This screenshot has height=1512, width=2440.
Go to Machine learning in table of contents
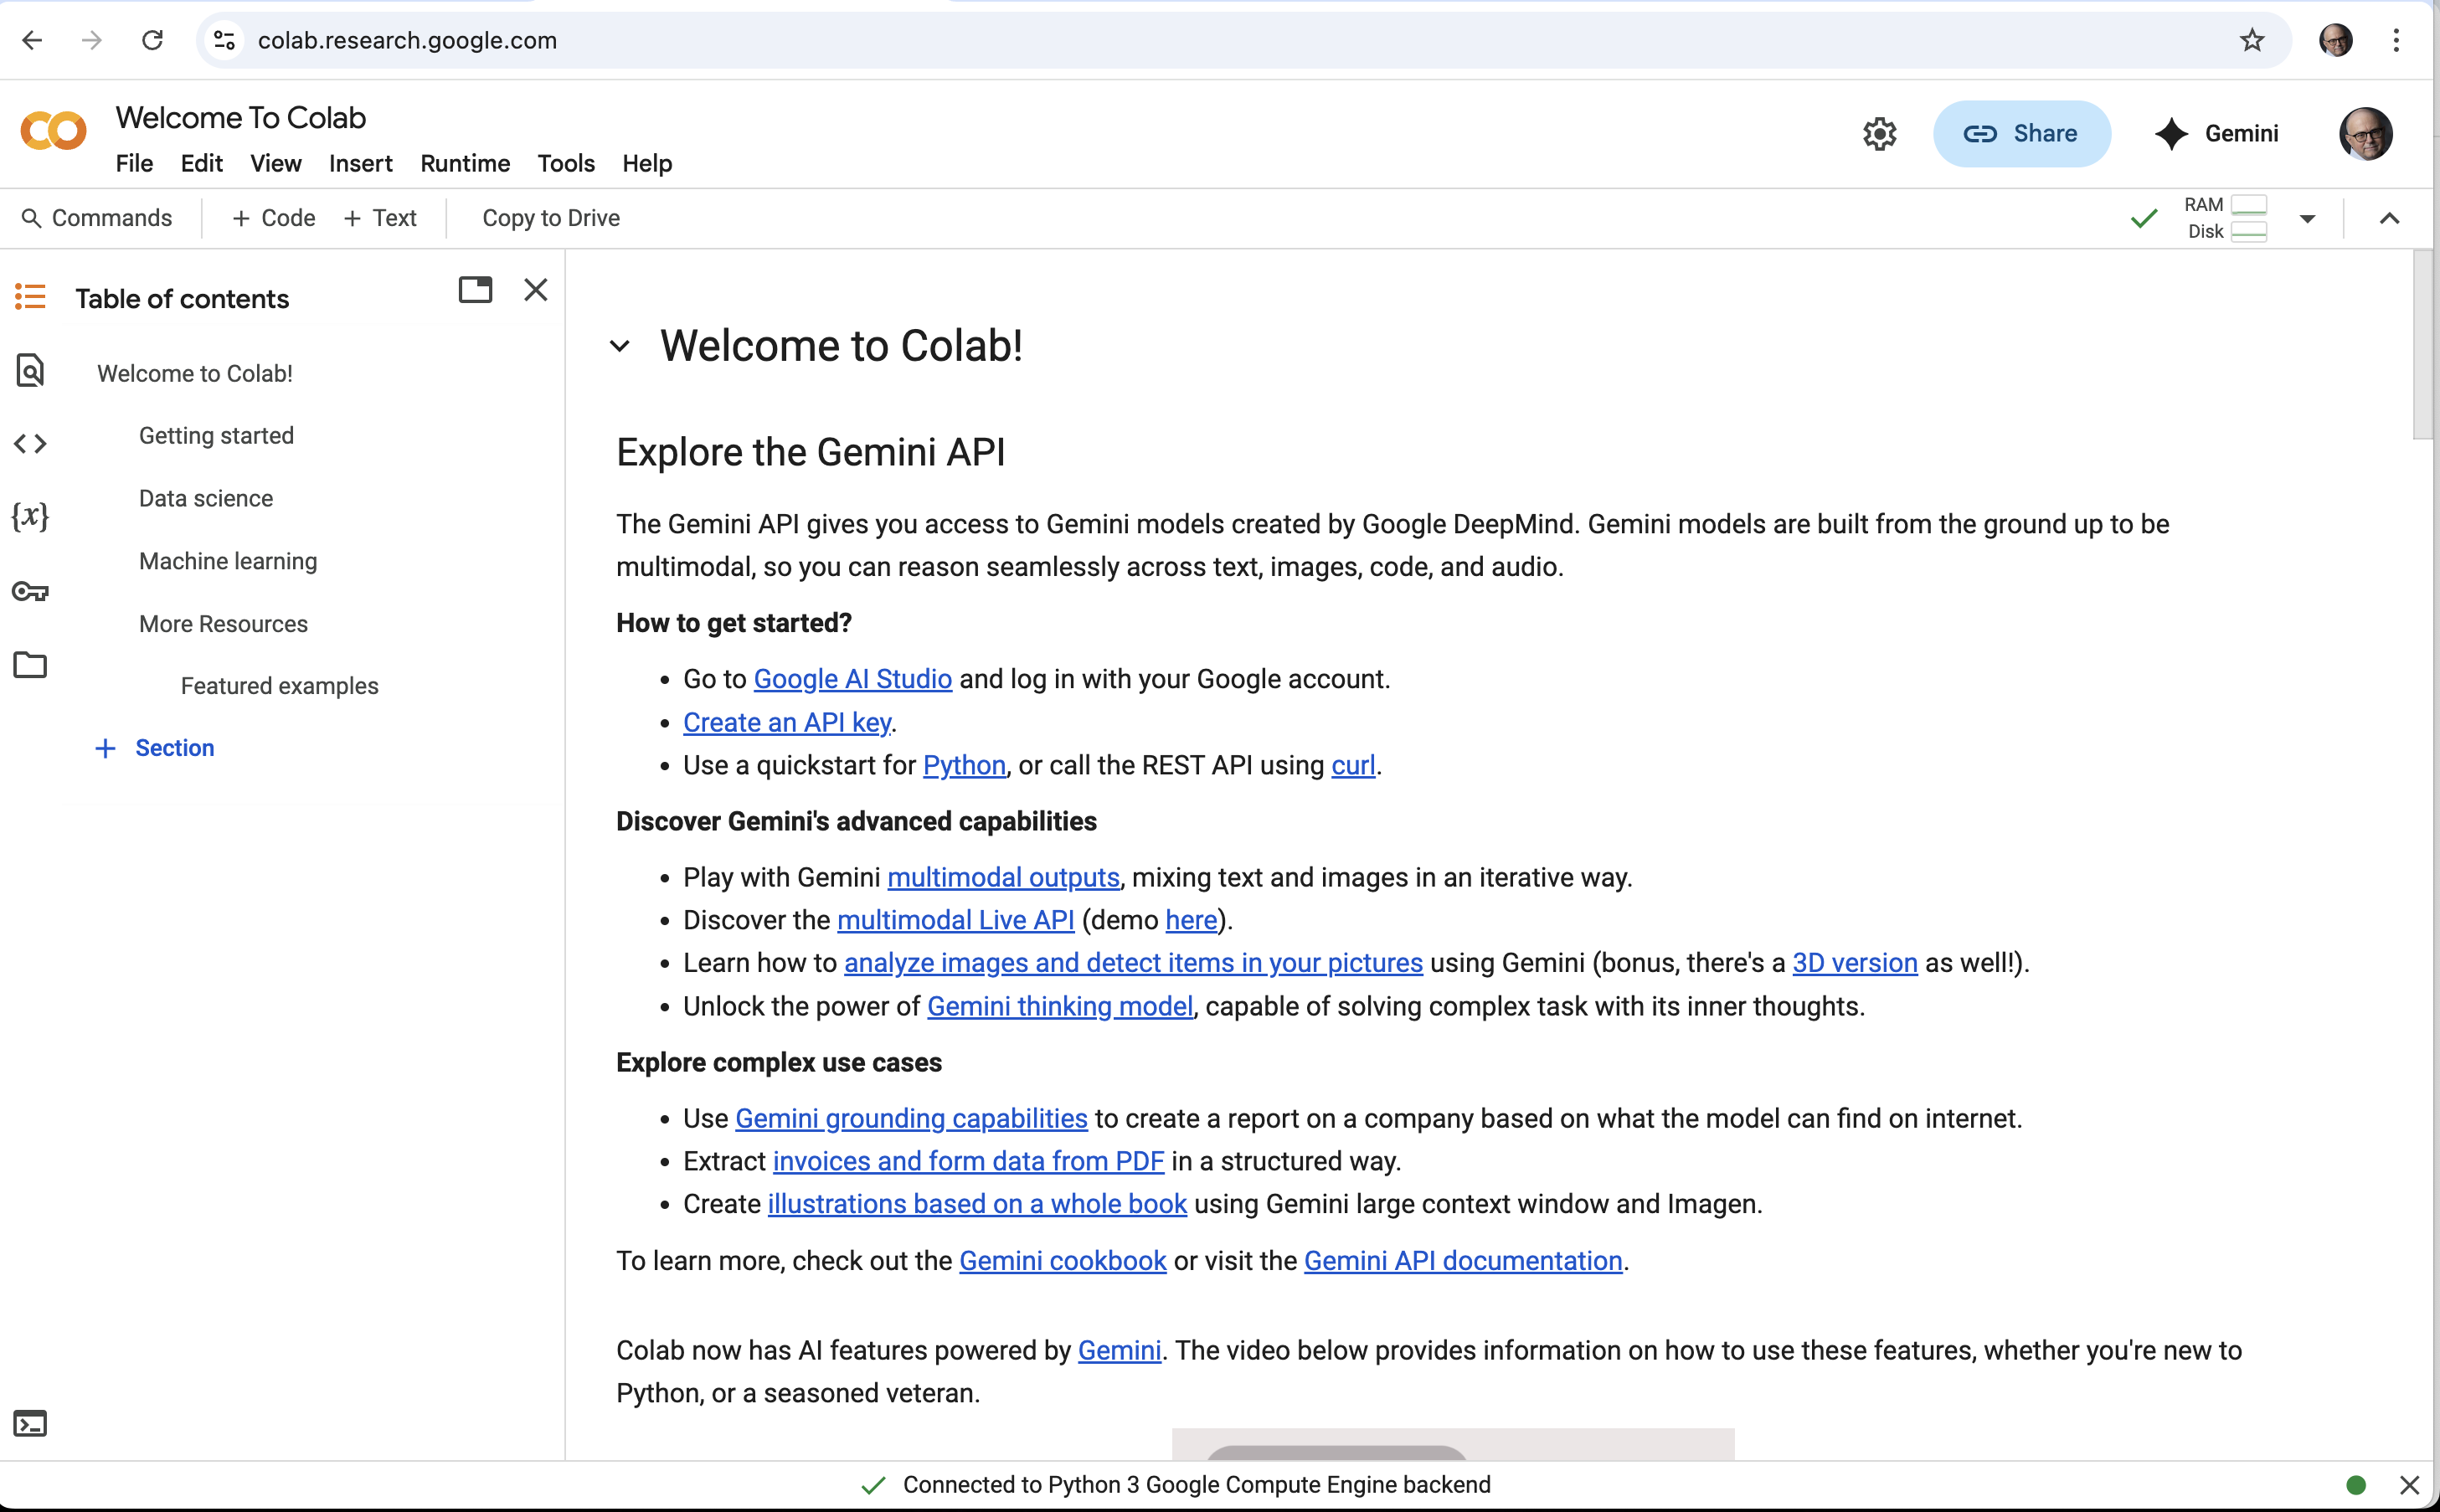228,561
